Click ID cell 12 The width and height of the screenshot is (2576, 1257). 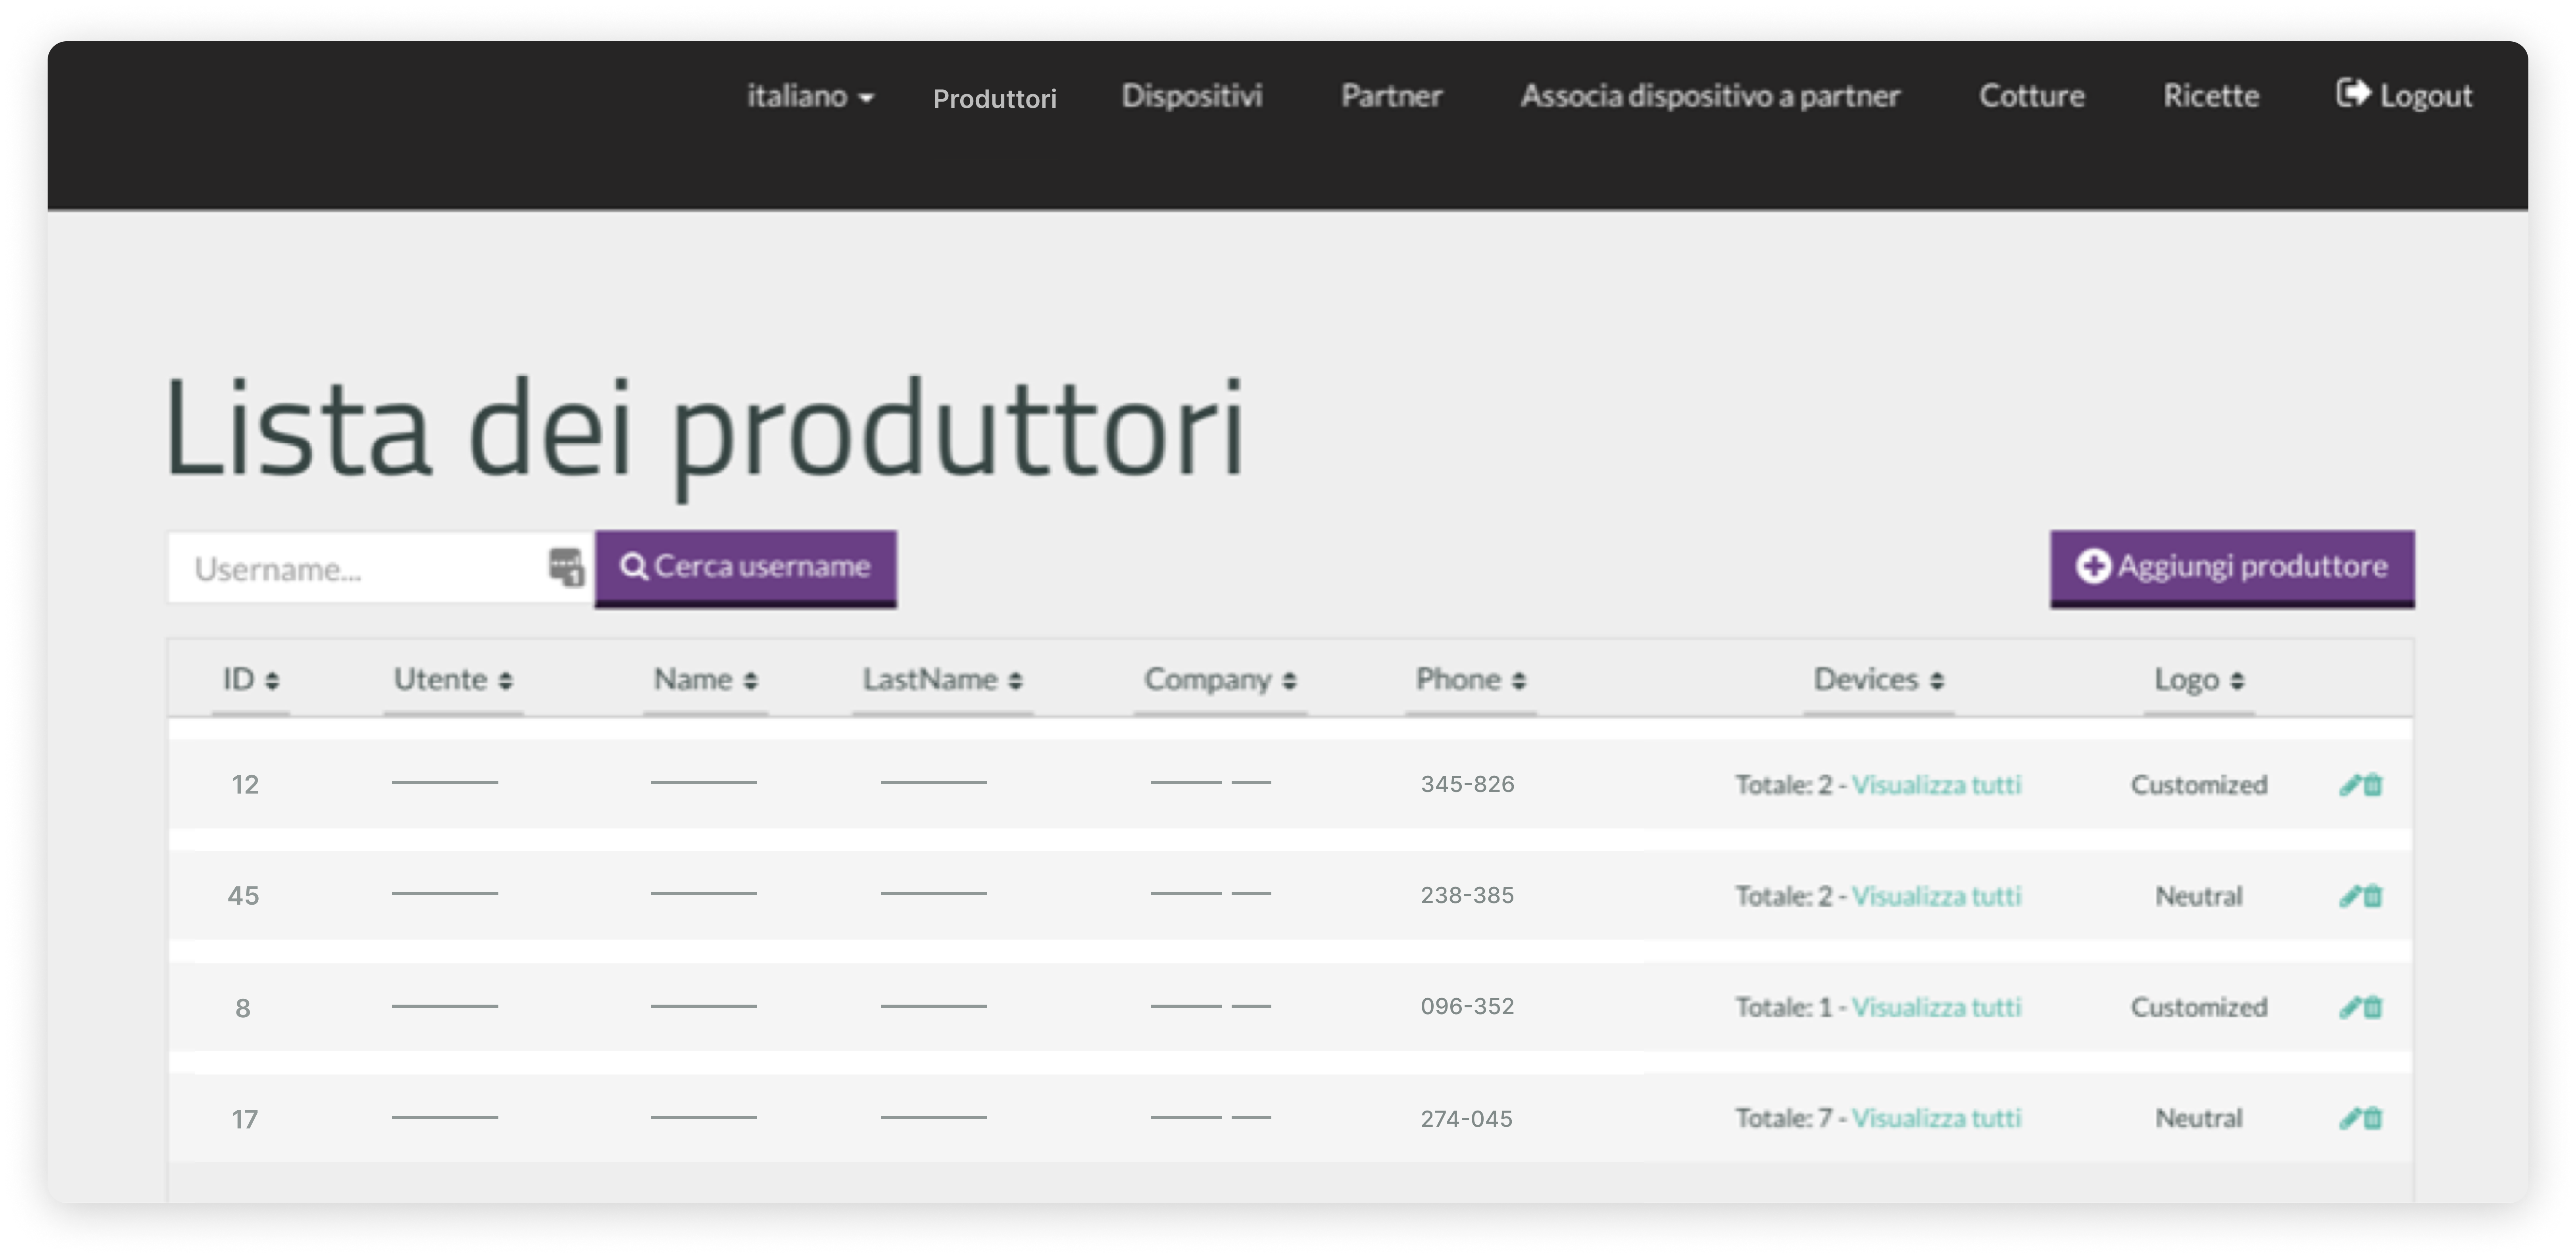(x=245, y=785)
